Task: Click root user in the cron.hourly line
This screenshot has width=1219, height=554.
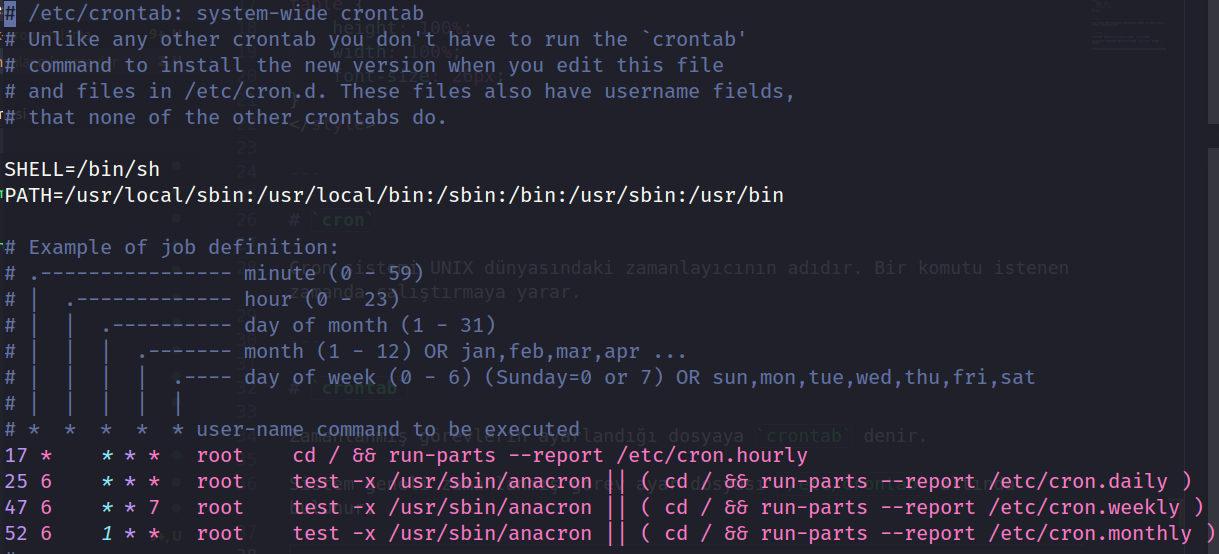Action: pyautogui.click(x=220, y=456)
